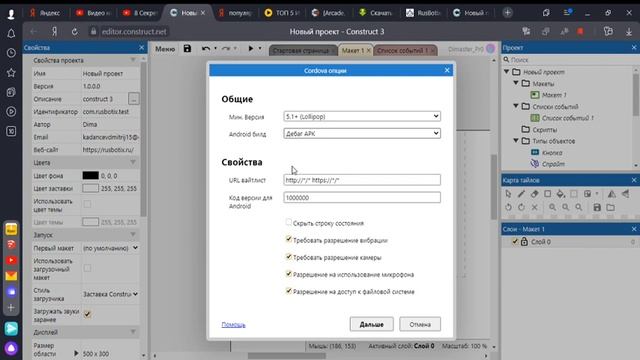Select the pencil tool in tilemap bar
This screenshot has height=360, width=640.
pos(521,194)
